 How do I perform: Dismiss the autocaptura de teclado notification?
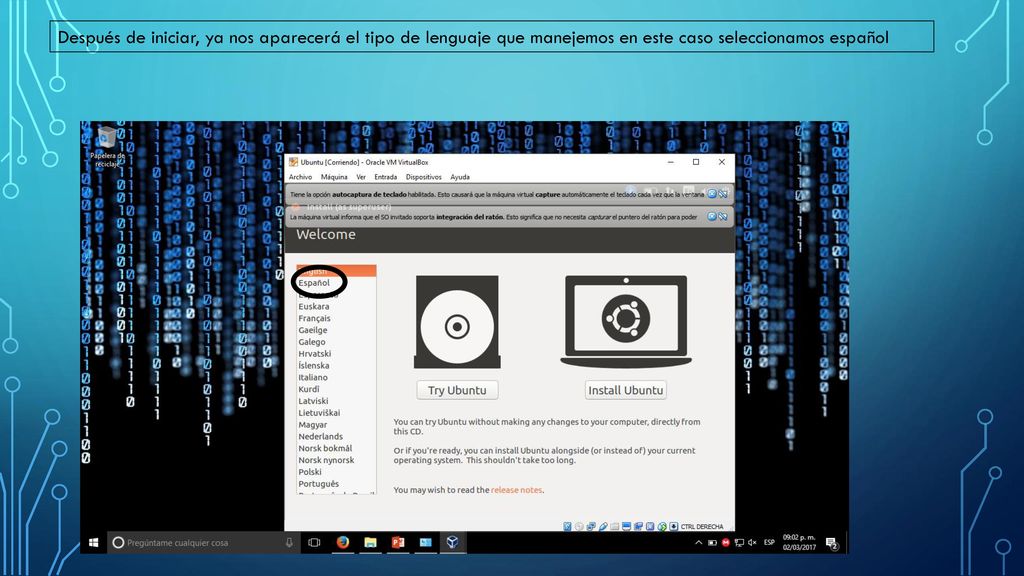[x=712, y=194]
